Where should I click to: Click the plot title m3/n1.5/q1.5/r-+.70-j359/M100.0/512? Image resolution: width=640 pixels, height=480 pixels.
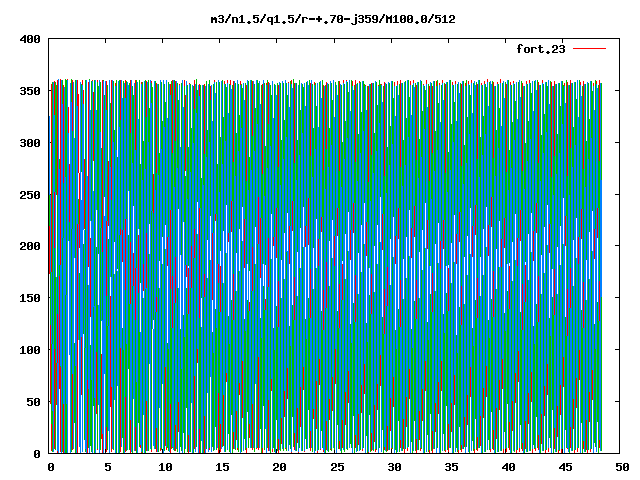pos(333,19)
